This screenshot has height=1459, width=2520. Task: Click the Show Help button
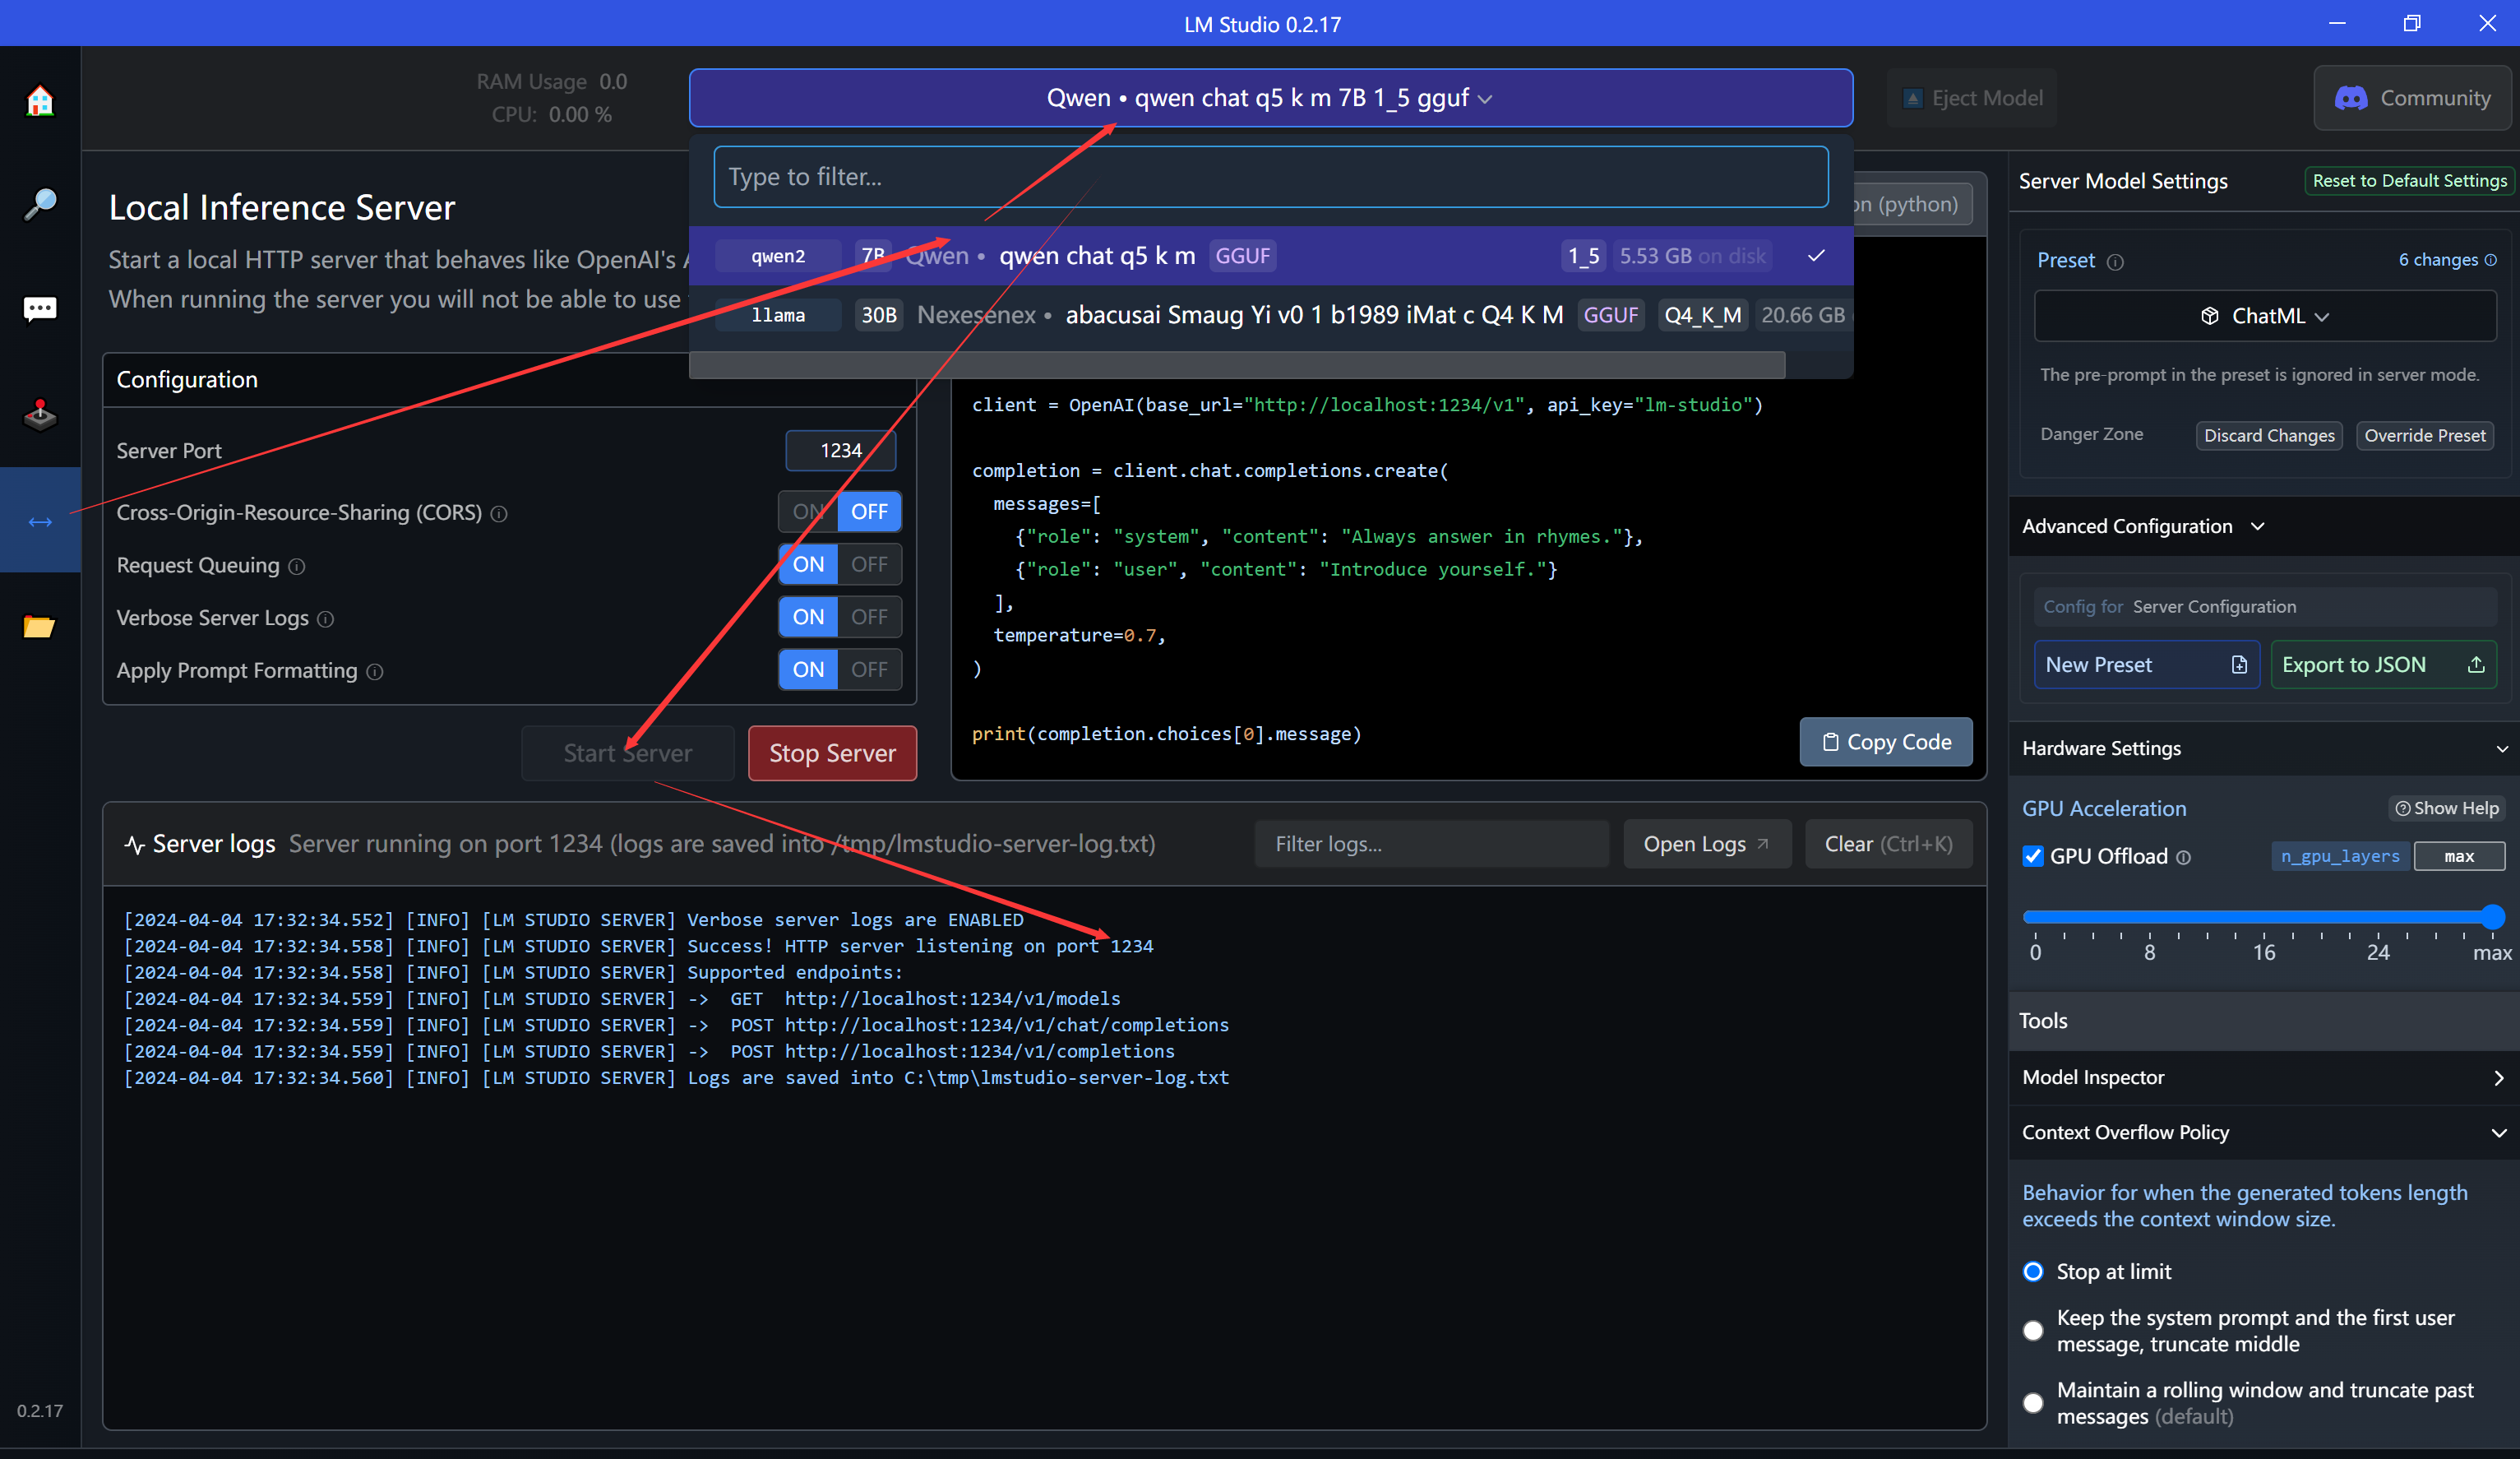[2447, 808]
